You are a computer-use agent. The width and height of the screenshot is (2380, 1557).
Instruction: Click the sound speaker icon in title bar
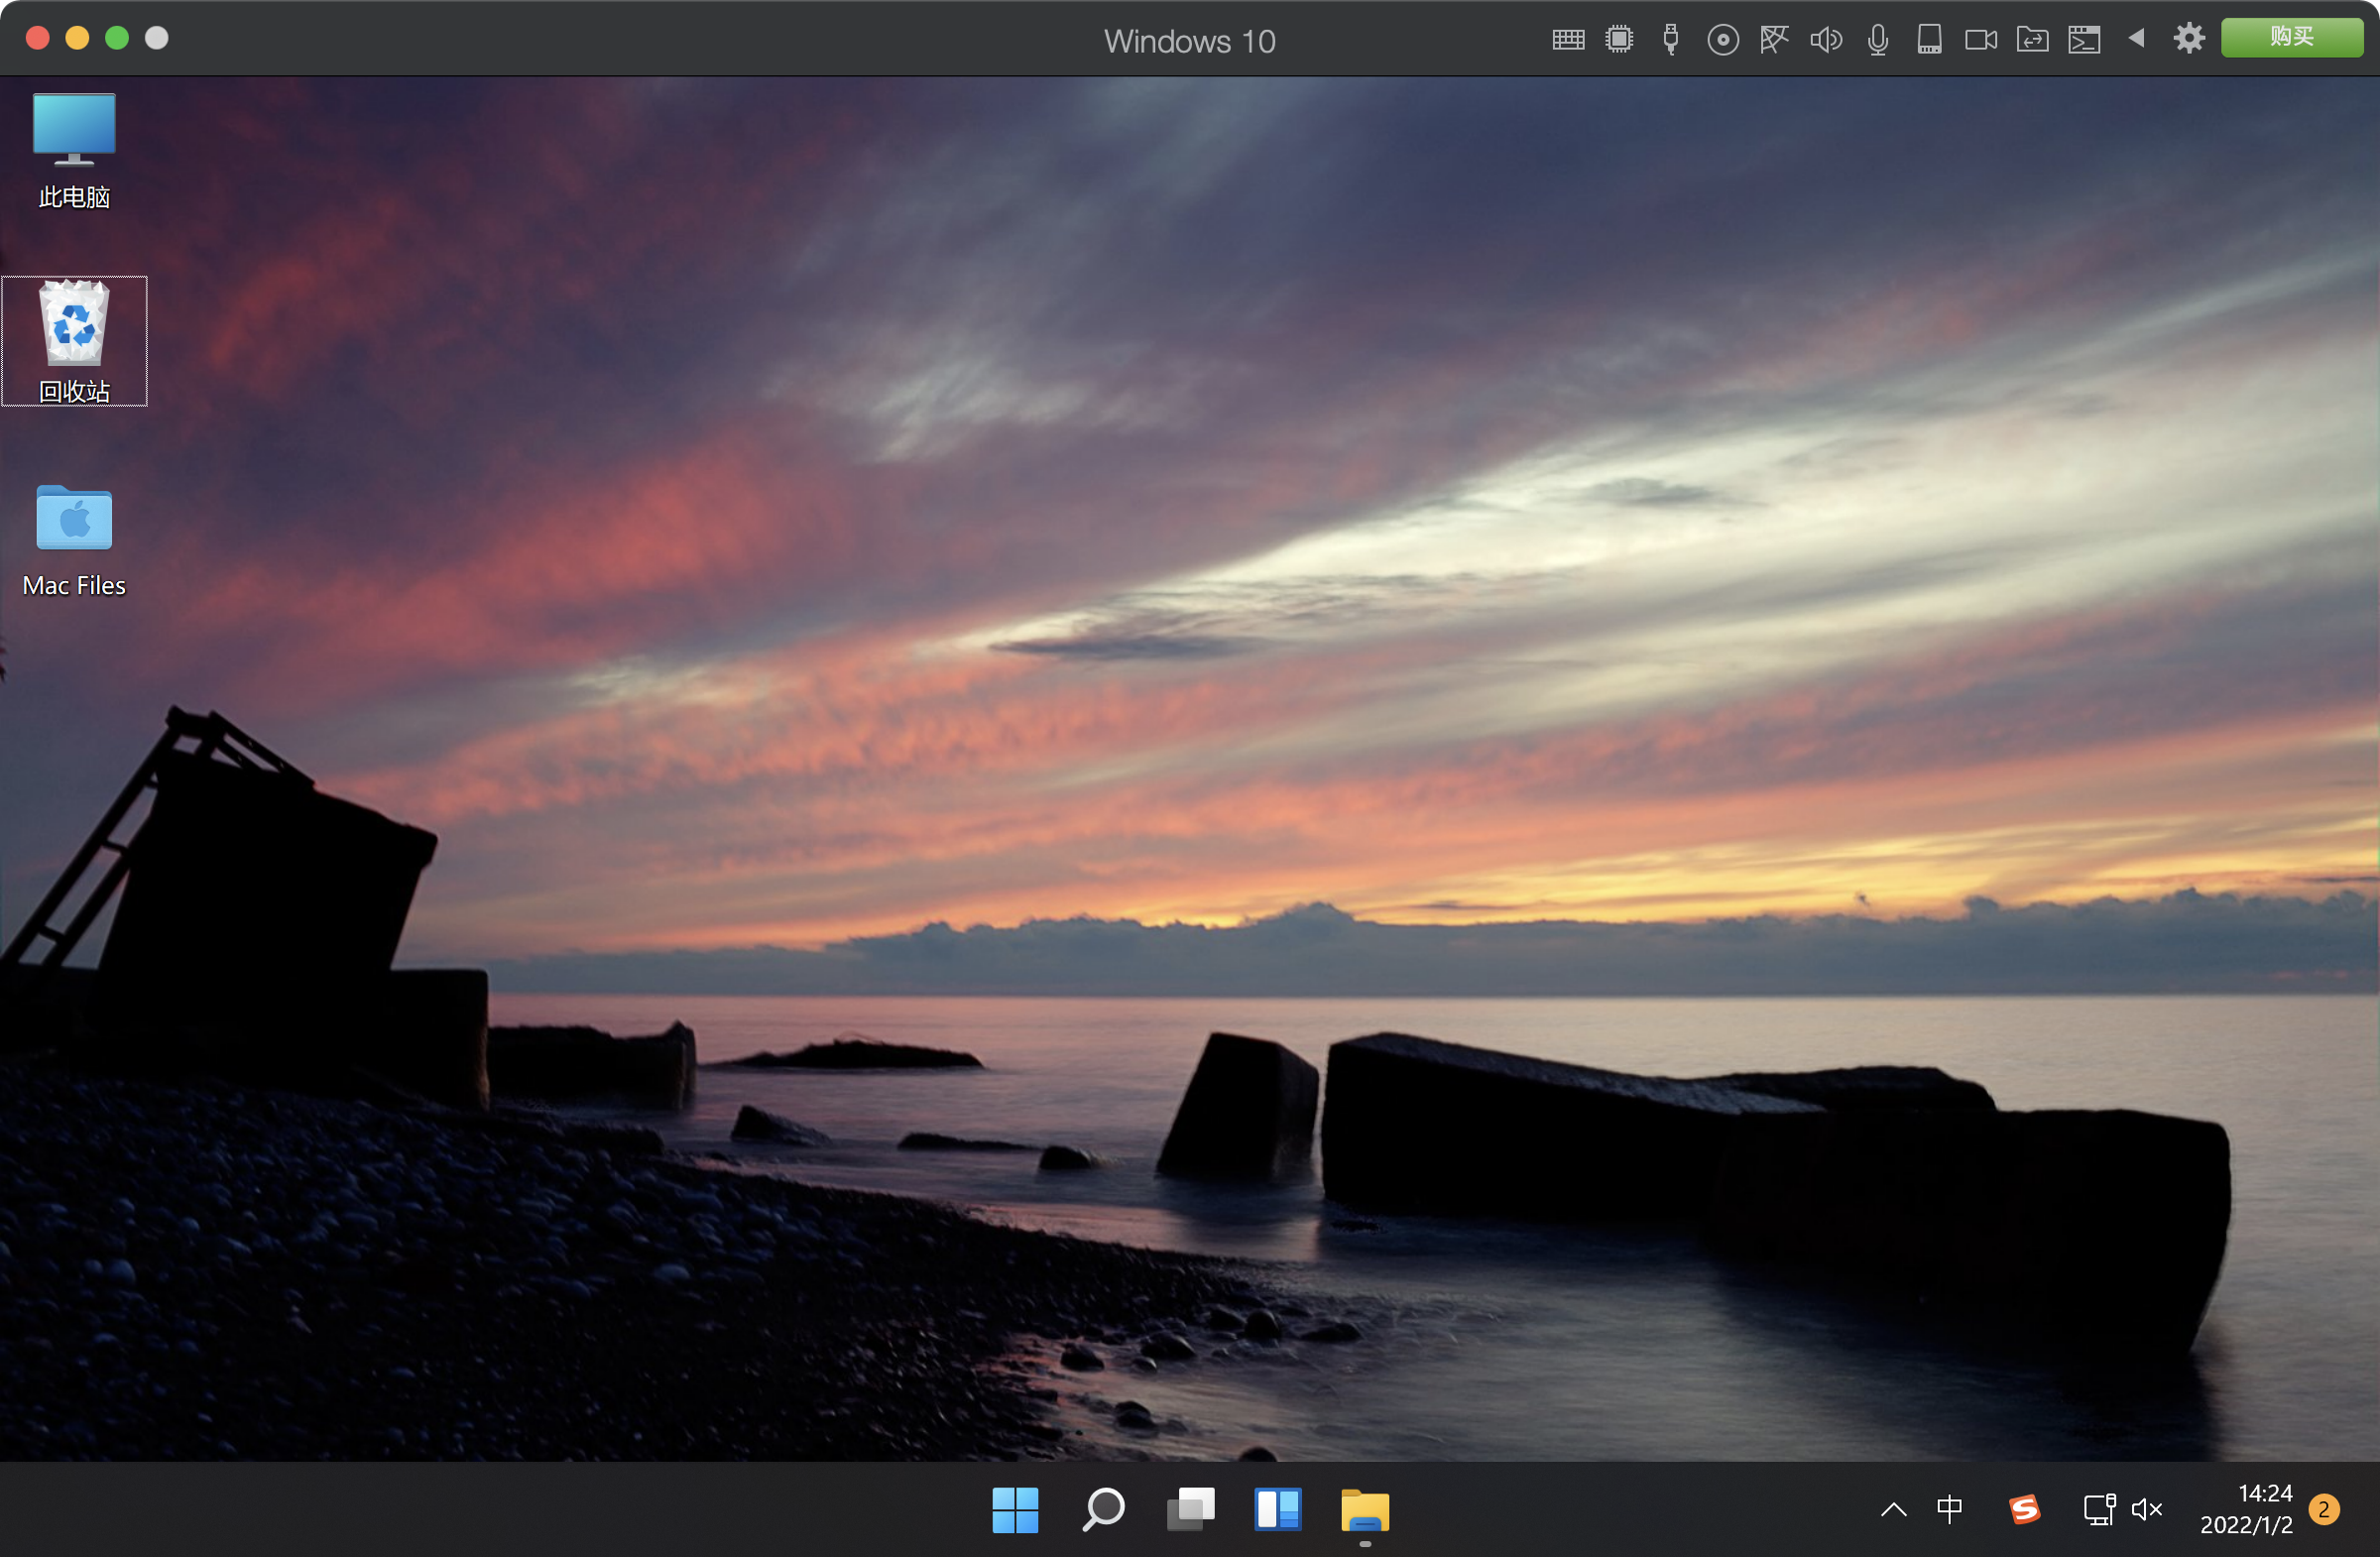1825,39
